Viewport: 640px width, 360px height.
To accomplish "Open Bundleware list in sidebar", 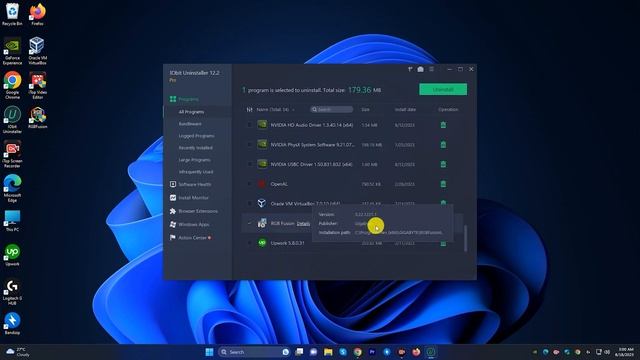I will (190, 124).
